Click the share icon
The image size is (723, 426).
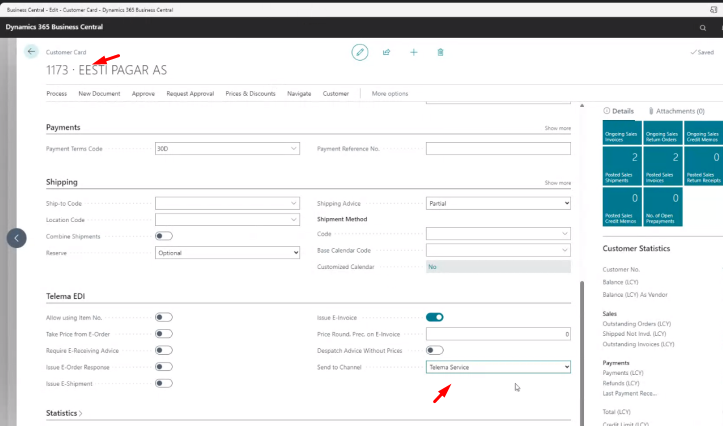click(x=386, y=52)
